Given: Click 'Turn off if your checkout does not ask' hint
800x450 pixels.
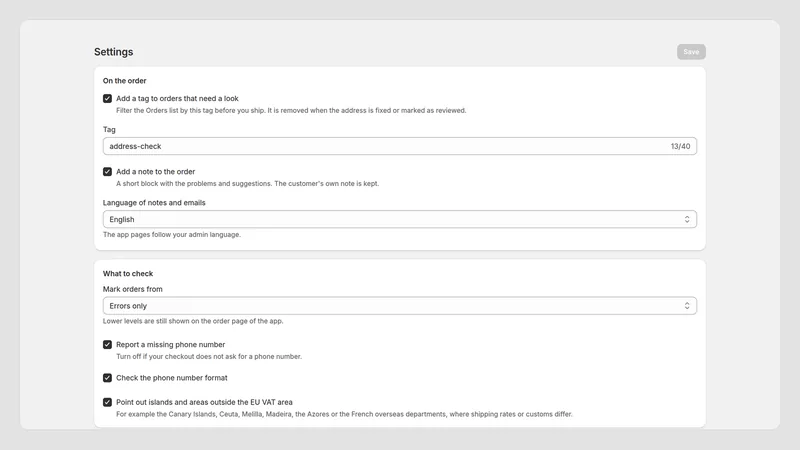Looking at the screenshot, I should pos(209,357).
